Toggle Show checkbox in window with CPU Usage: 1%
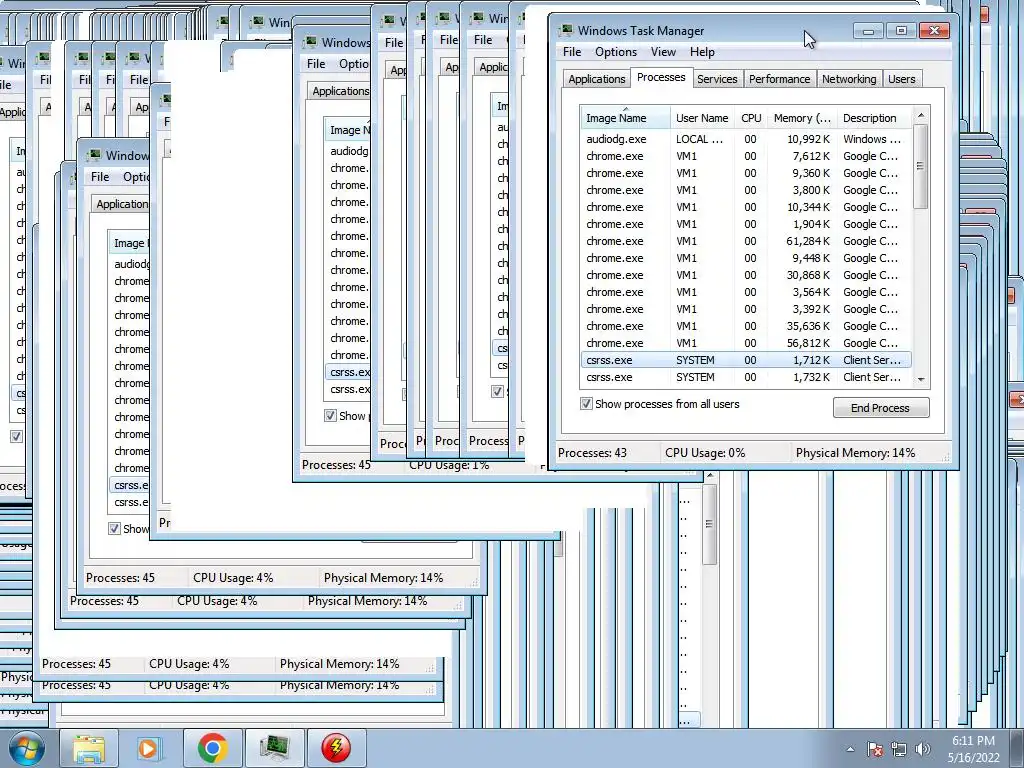This screenshot has height=768, width=1024. tap(330, 416)
